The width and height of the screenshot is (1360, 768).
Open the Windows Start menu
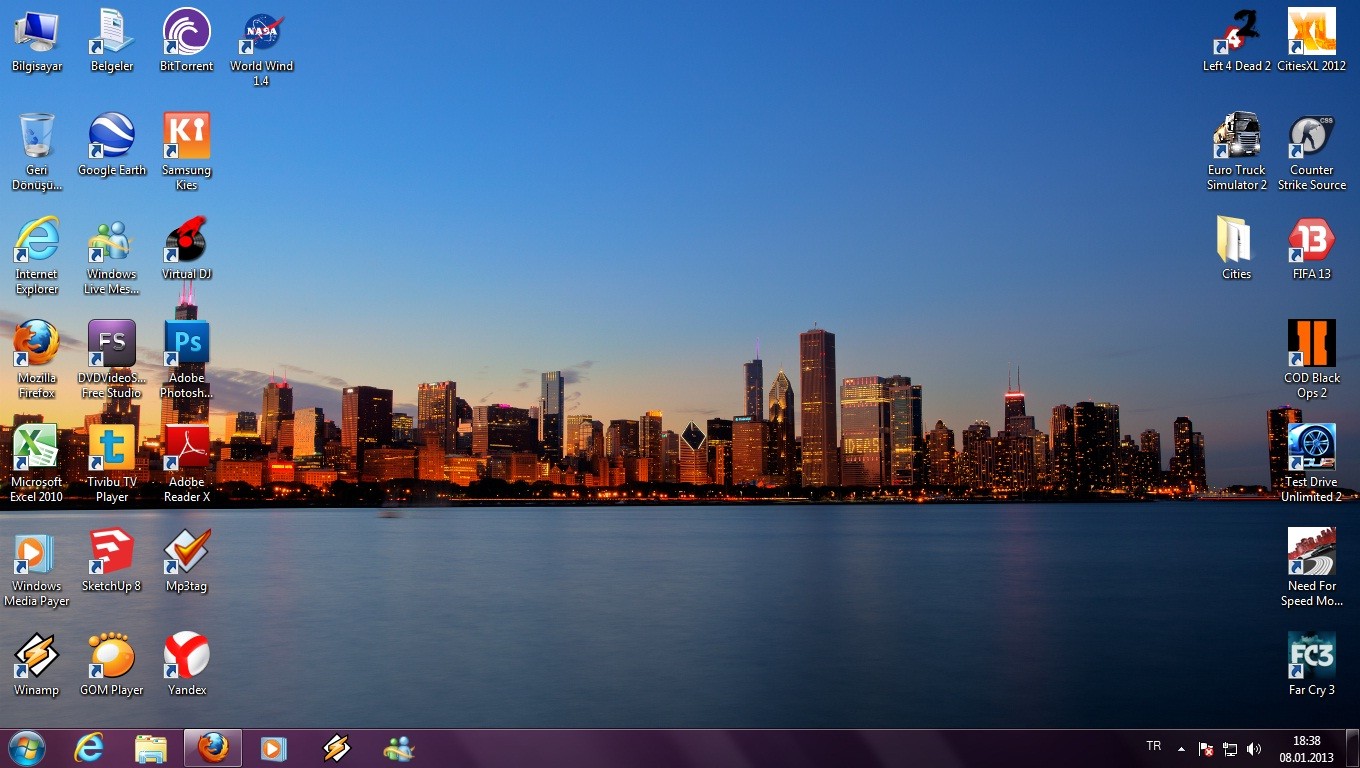[26, 748]
